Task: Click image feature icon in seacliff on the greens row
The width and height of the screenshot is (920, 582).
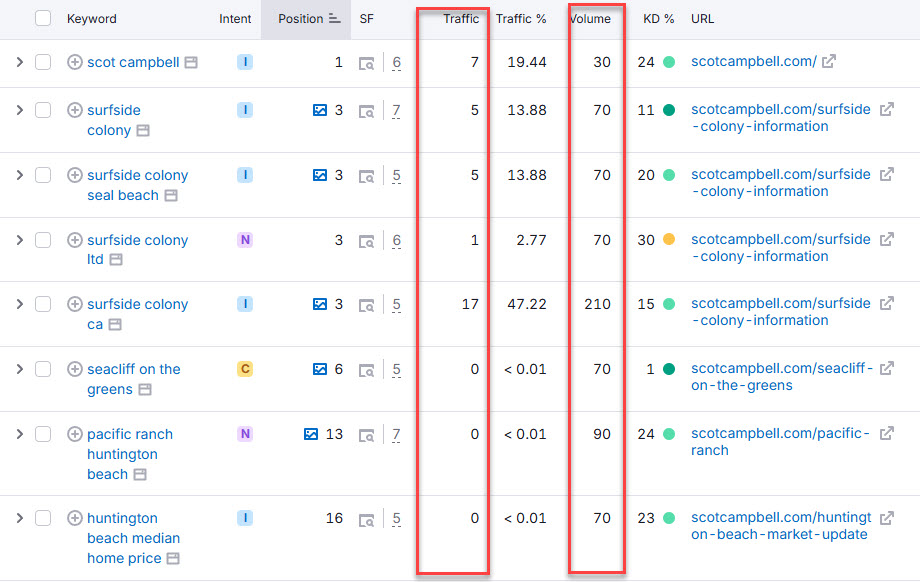Action: pos(320,369)
